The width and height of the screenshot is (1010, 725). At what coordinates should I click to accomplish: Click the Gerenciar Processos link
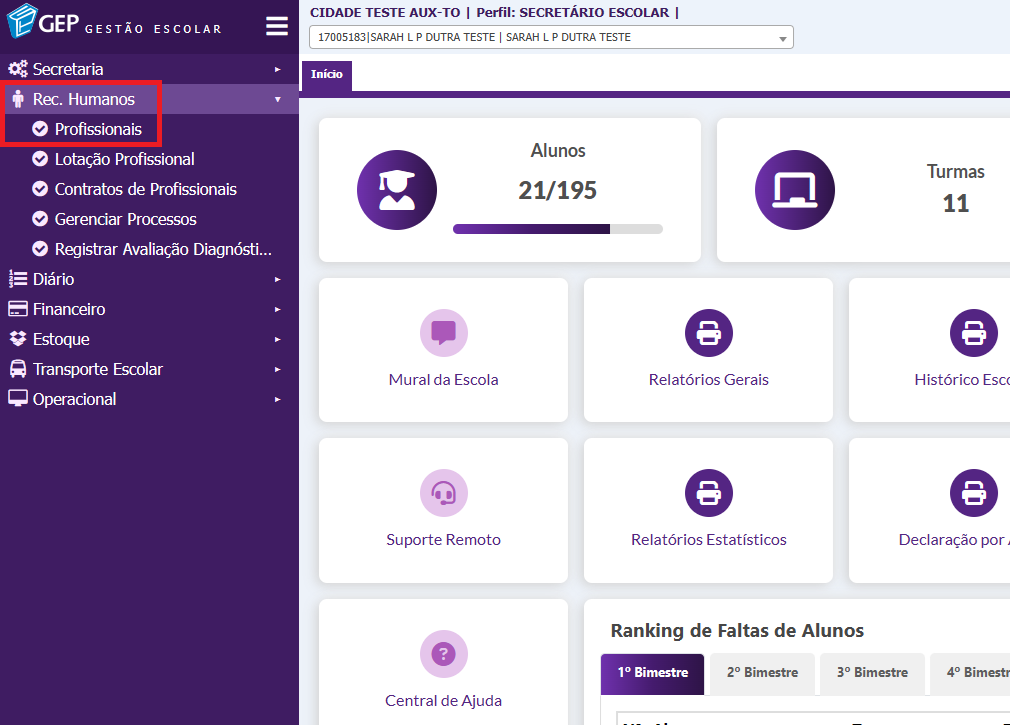tap(125, 219)
